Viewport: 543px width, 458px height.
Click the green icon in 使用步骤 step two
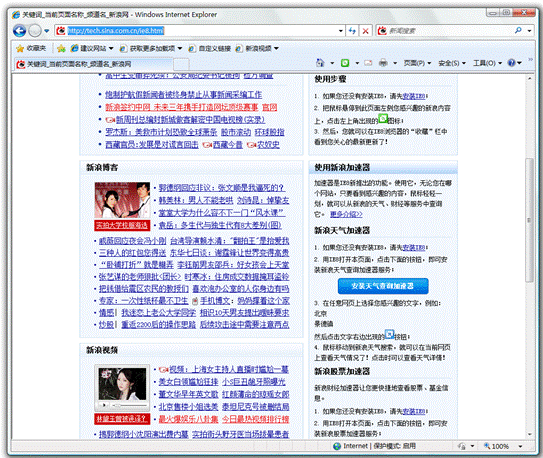pos(382,118)
